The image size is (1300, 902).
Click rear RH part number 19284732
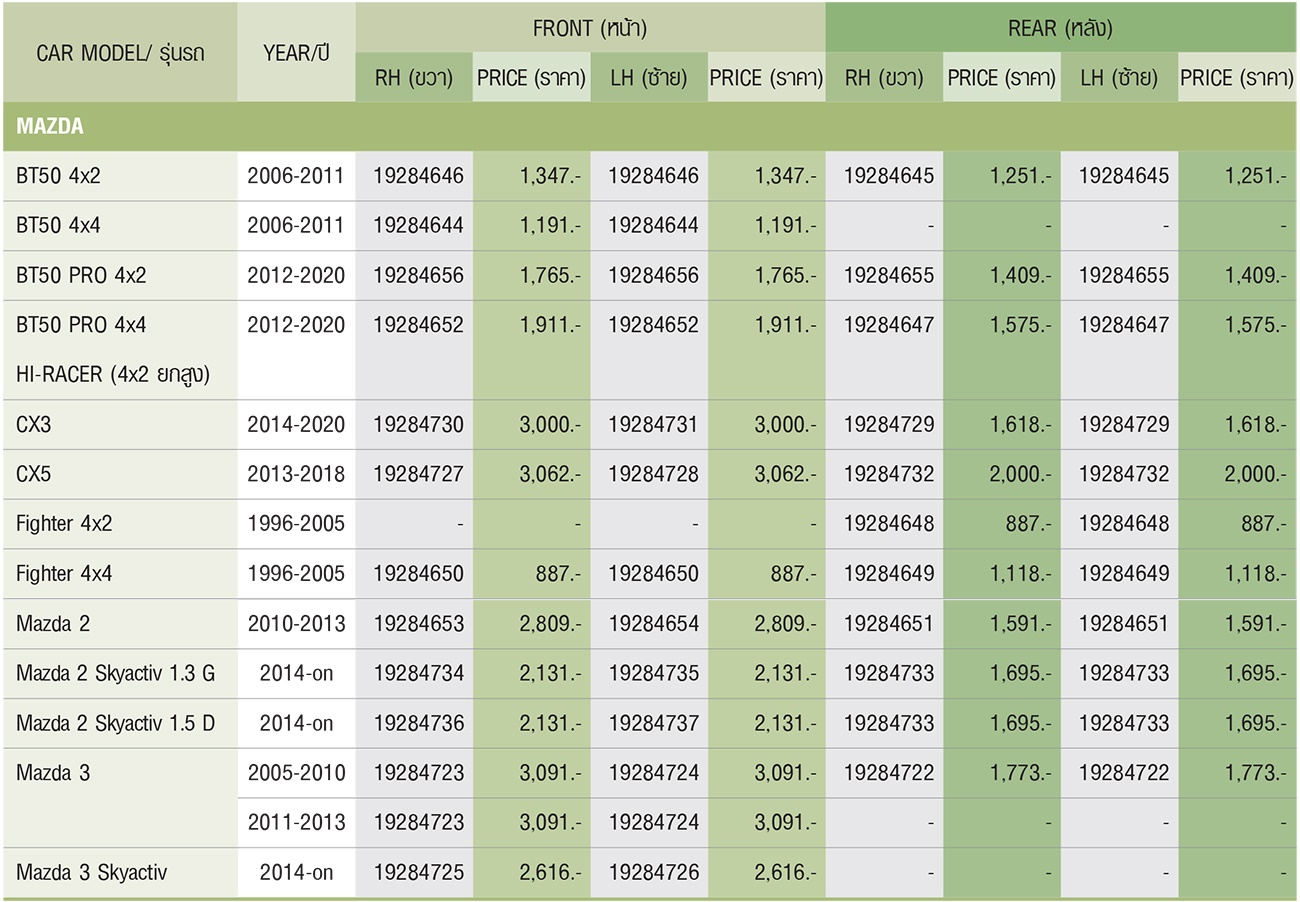tap(889, 474)
